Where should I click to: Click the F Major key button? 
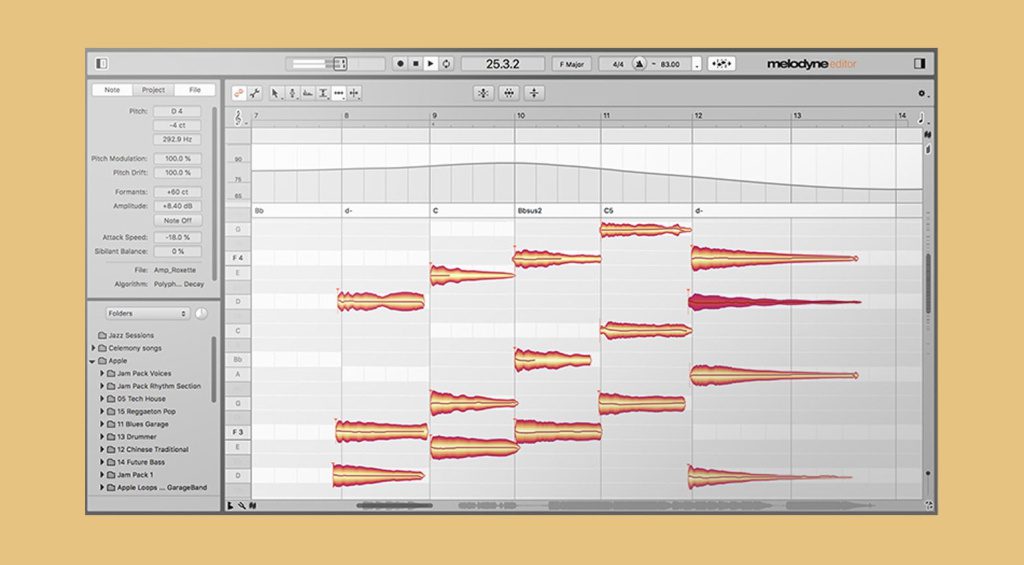click(571, 64)
